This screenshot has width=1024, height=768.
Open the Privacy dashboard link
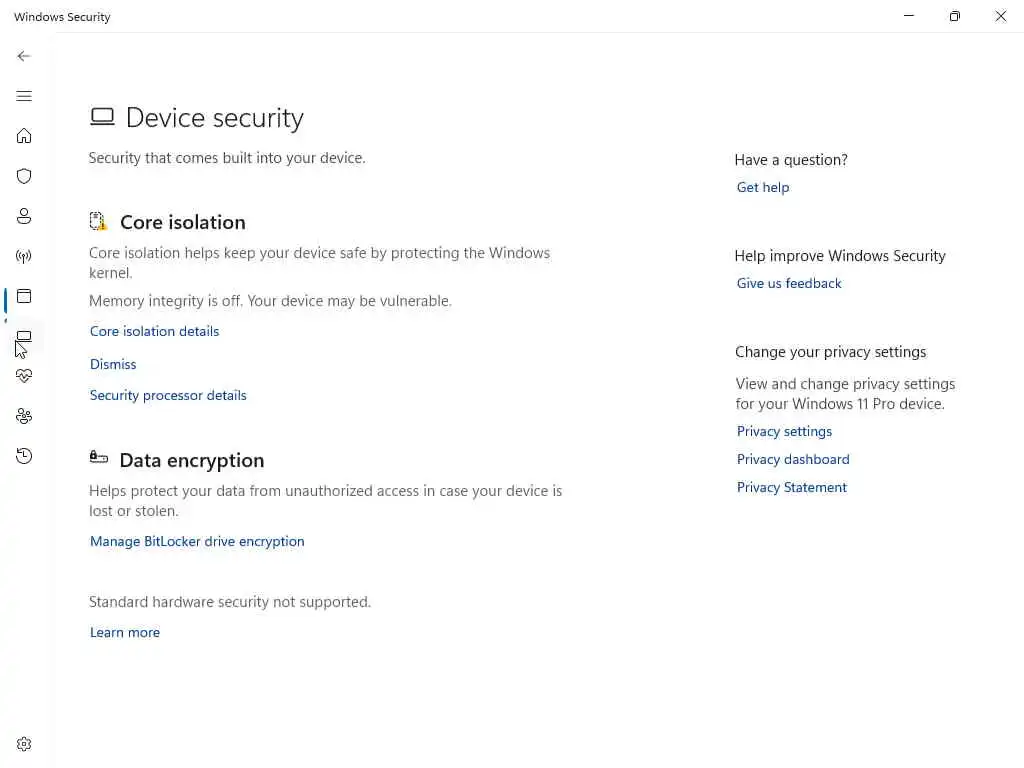coord(793,459)
